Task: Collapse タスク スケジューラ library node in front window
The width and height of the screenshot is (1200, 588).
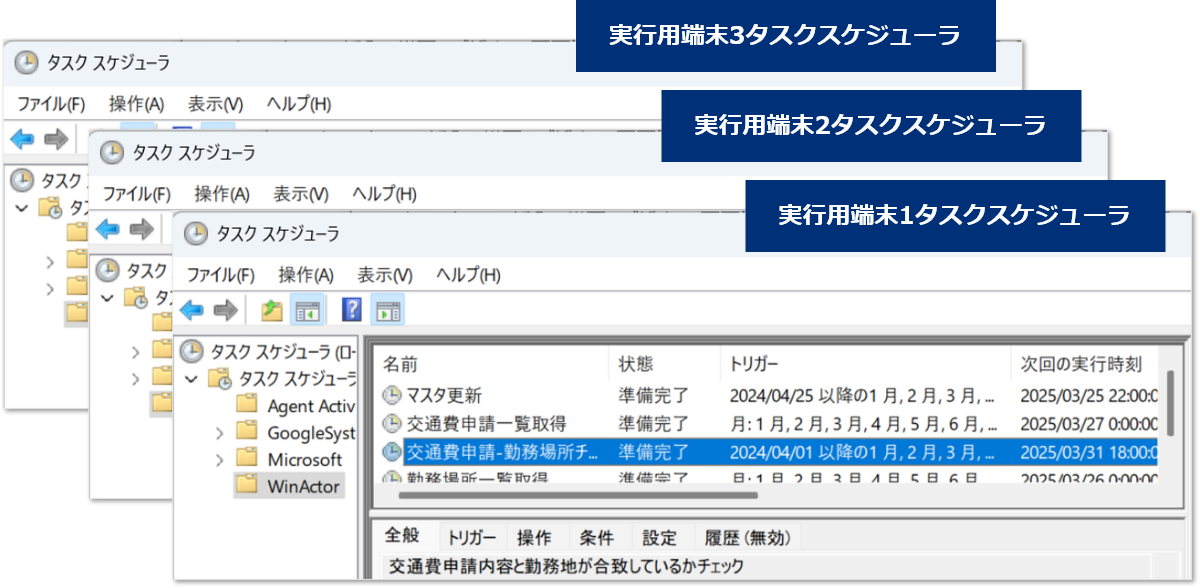Action: point(191,379)
